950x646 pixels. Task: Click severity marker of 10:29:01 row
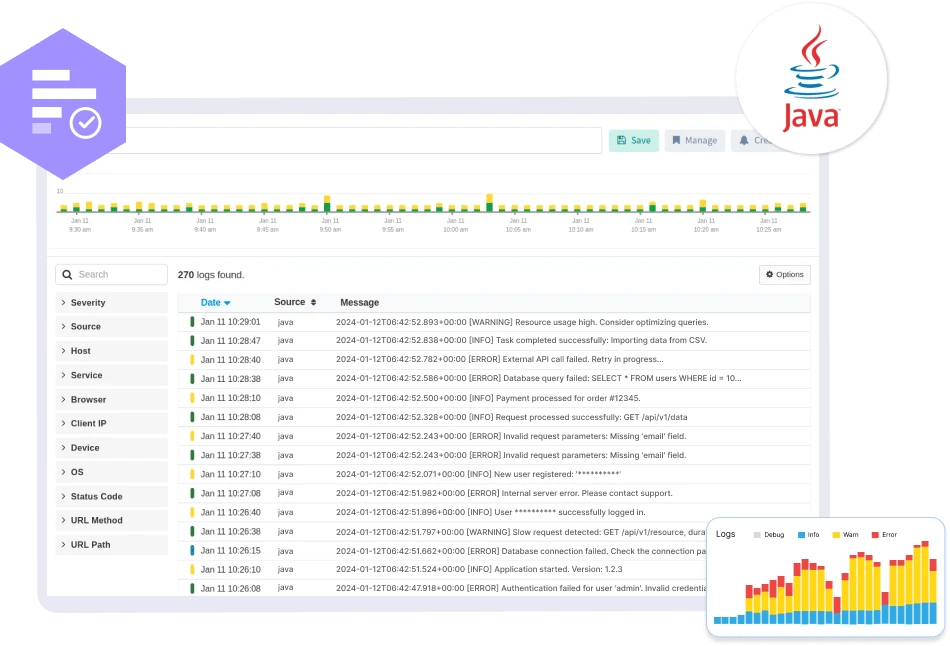click(x=192, y=322)
